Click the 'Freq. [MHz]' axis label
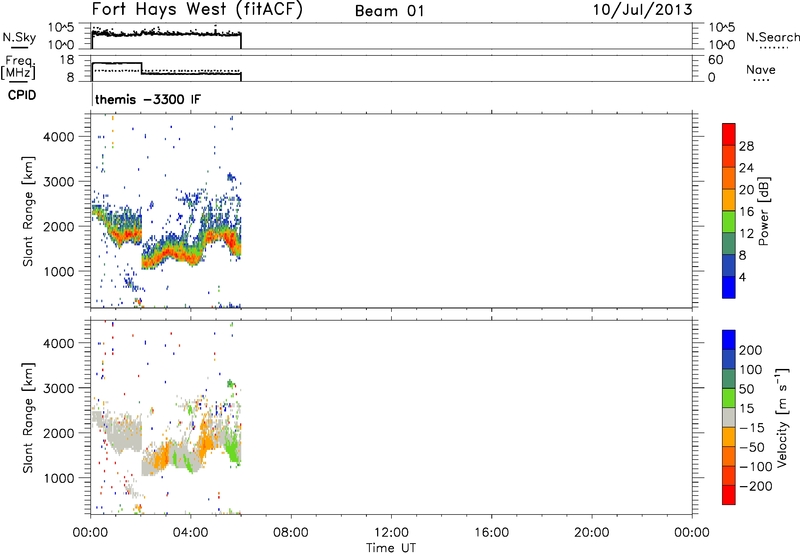The image size is (800, 554). (x=18, y=68)
